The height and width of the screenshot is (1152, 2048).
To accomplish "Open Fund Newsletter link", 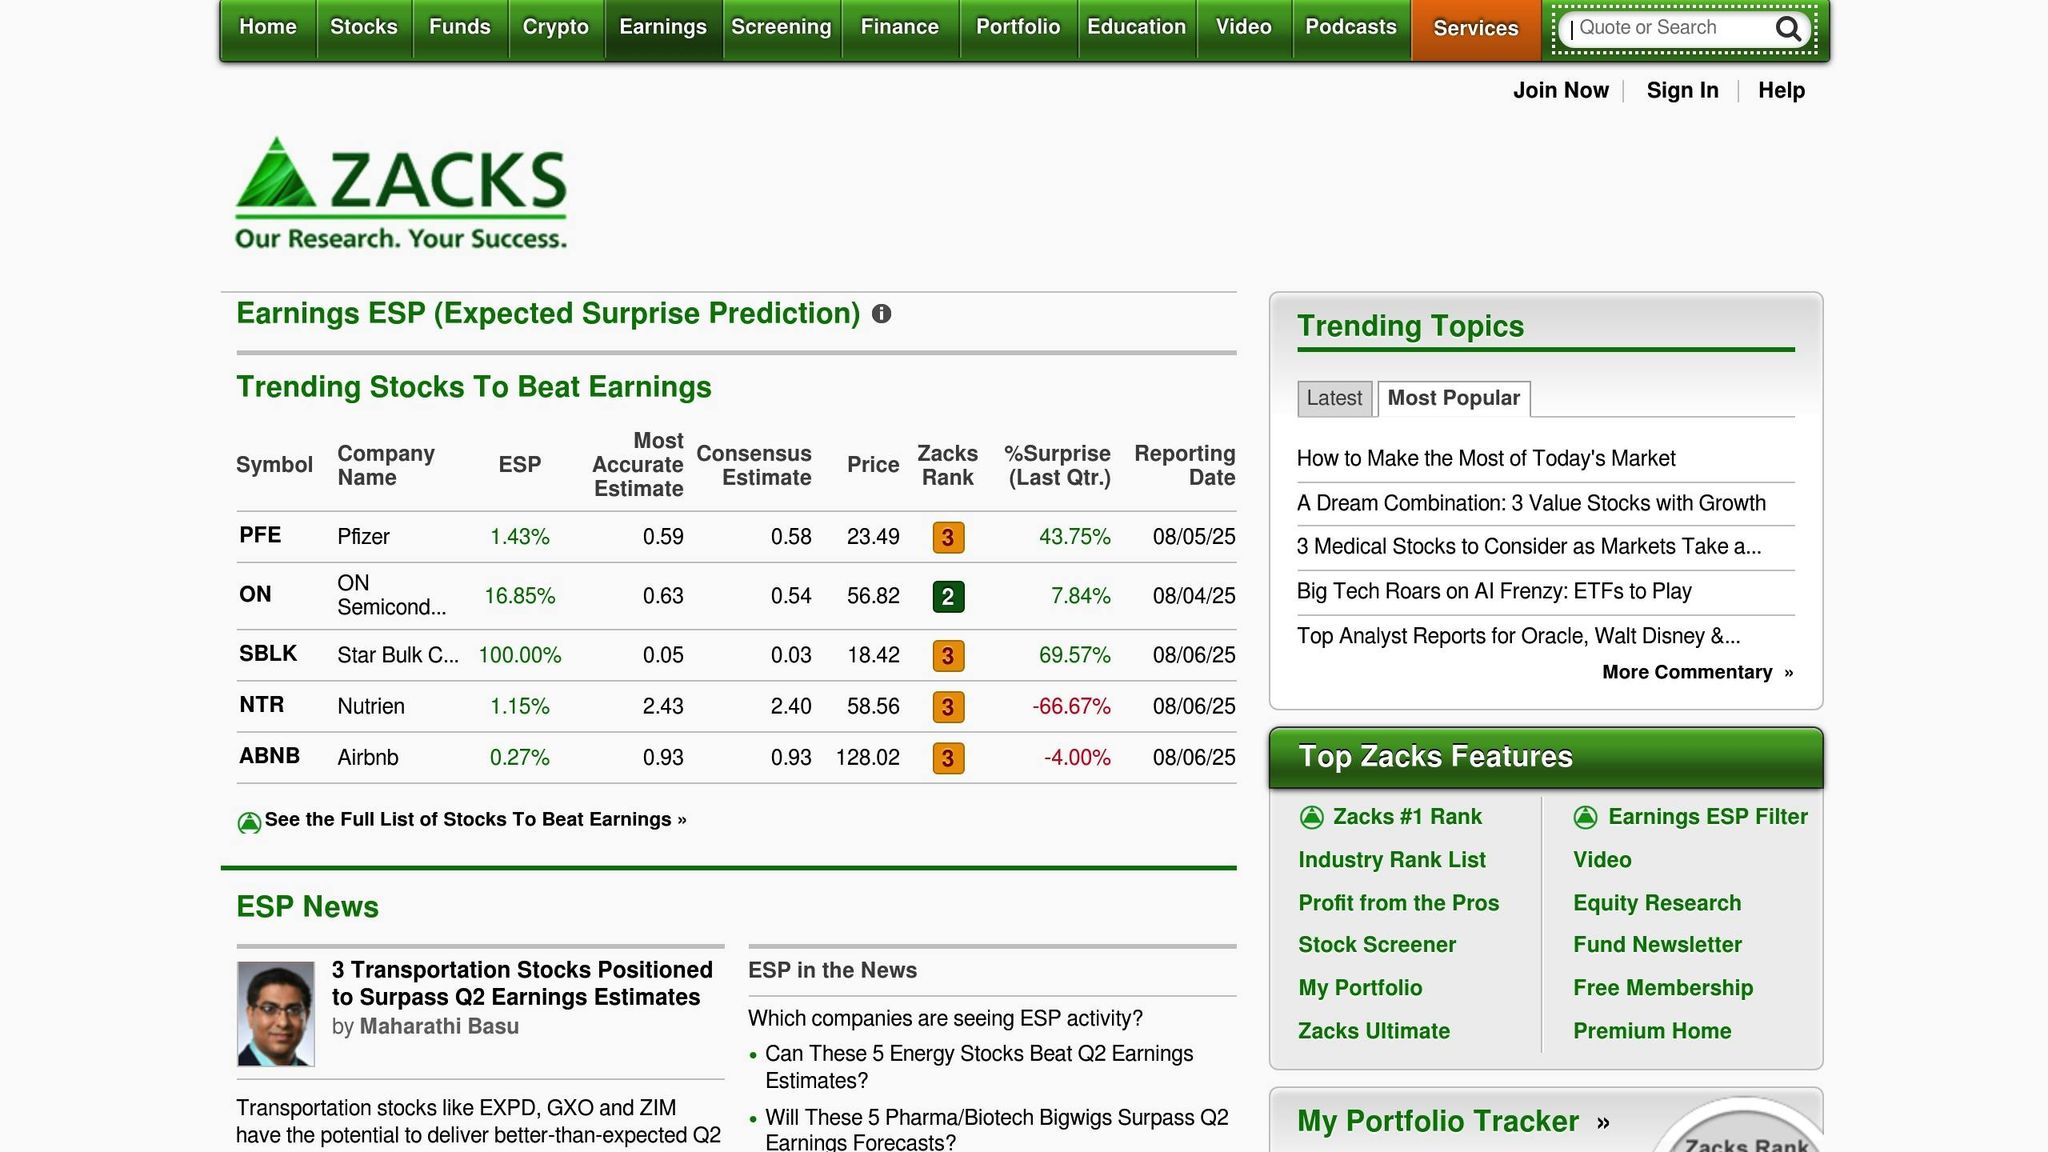I will click(x=1657, y=945).
